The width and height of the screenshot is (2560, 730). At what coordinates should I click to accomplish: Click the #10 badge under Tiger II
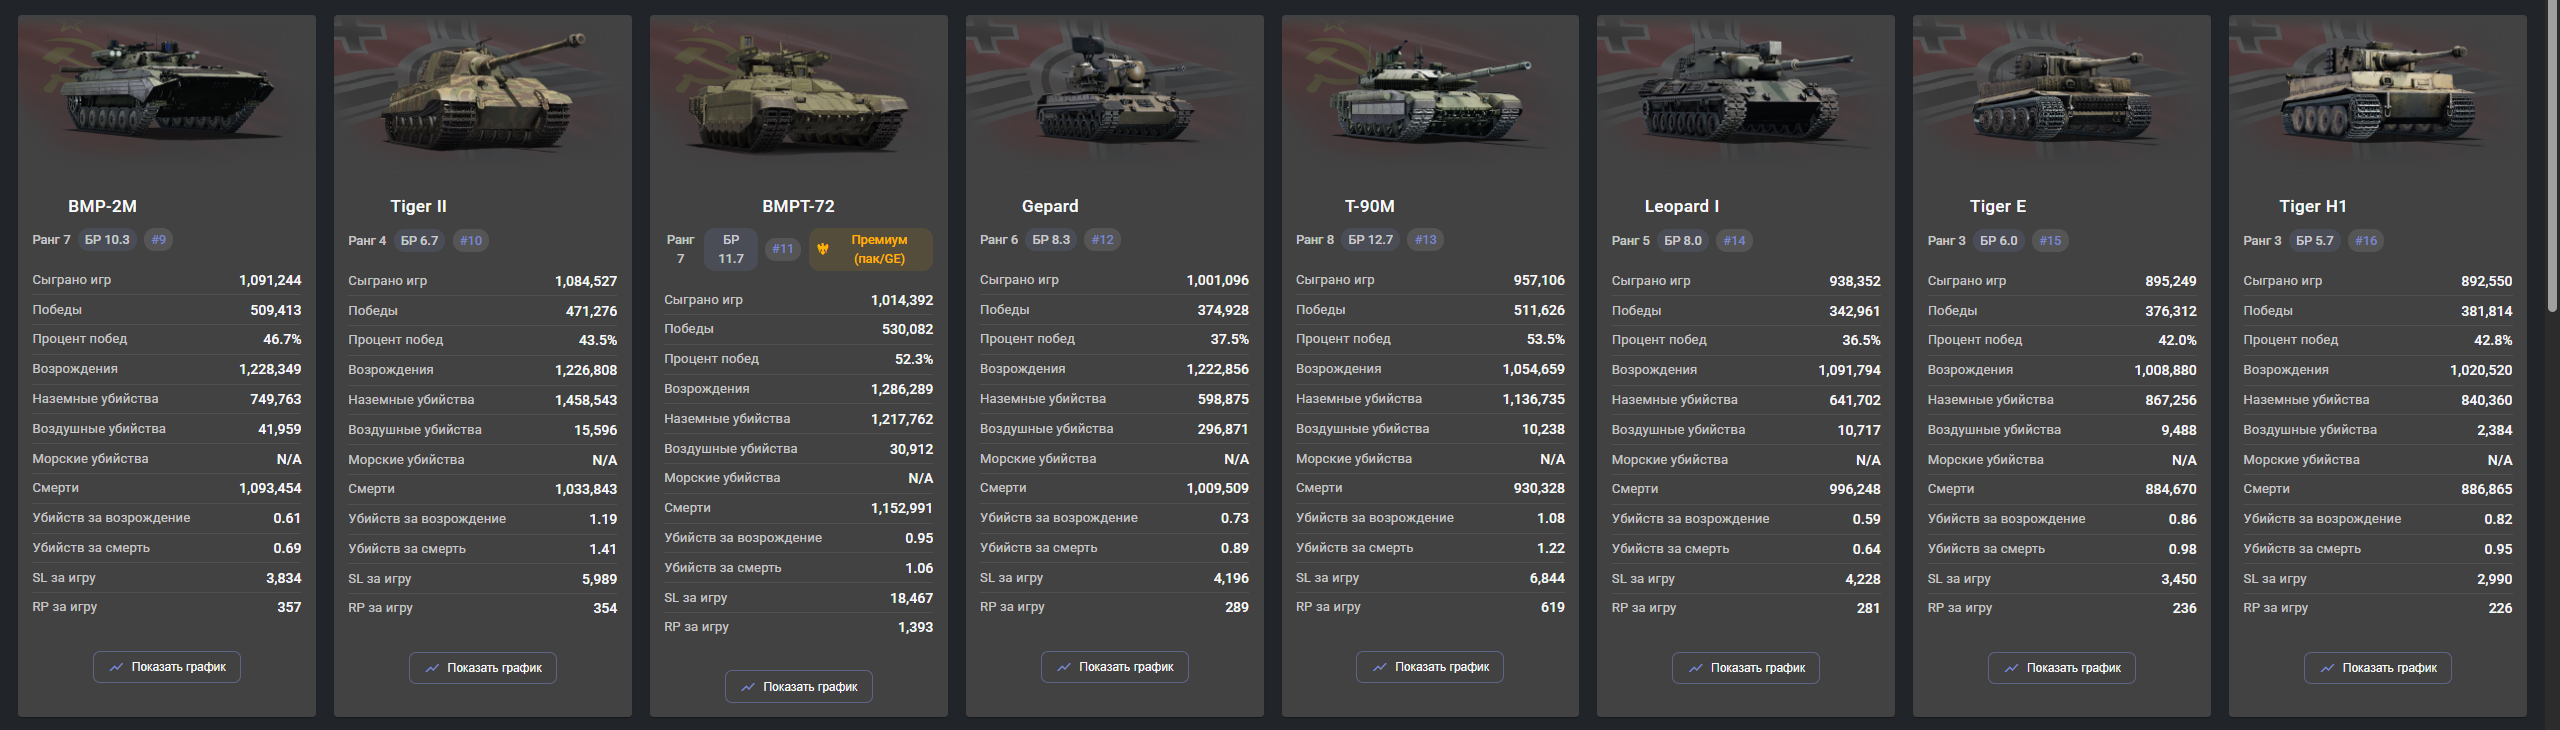point(471,241)
